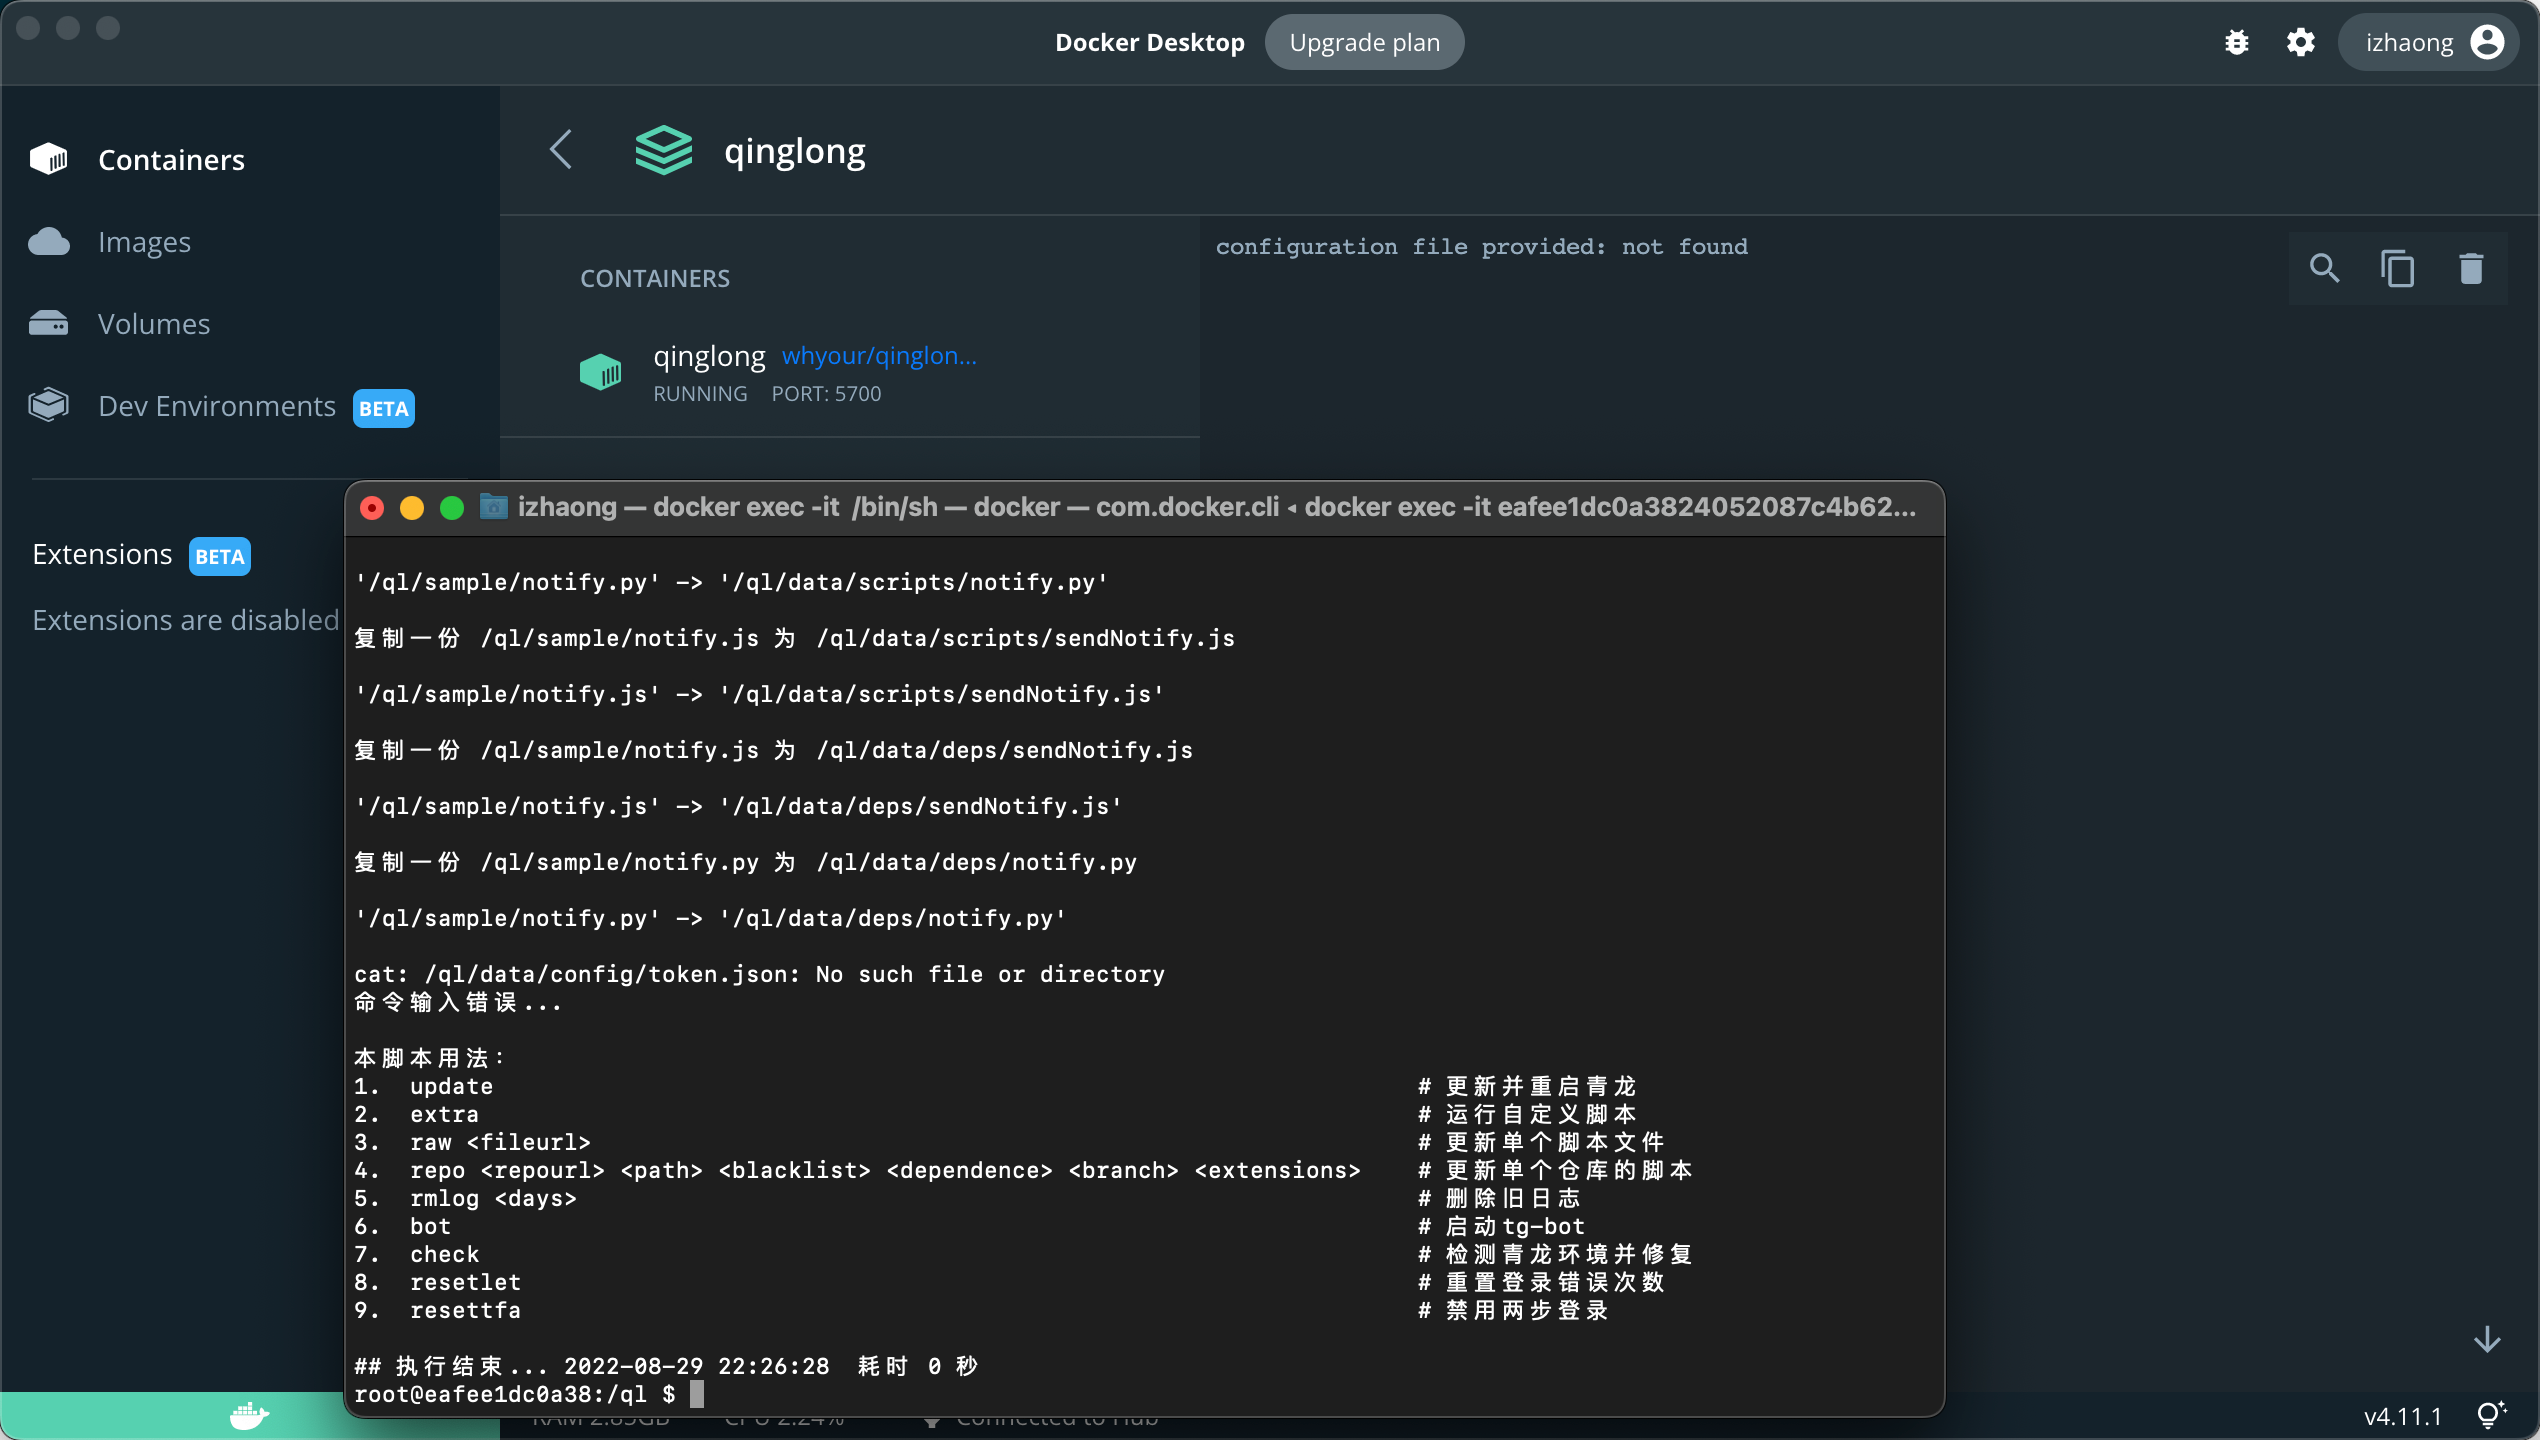
Task: Open the whyour/qinglong image link
Action: point(878,356)
